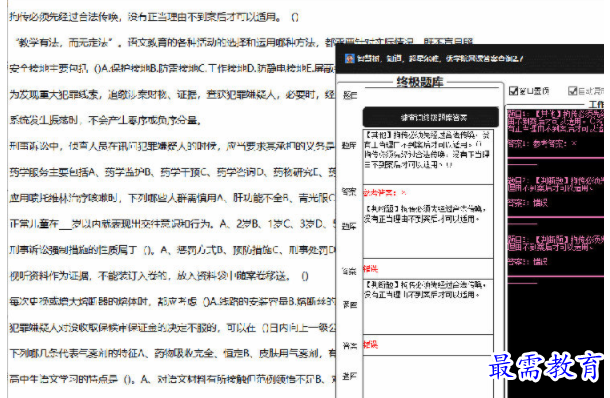The height and width of the screenshot is (398, 610).
Task: Click the avatar icon in the dark title bar
Action: (349, 58)
